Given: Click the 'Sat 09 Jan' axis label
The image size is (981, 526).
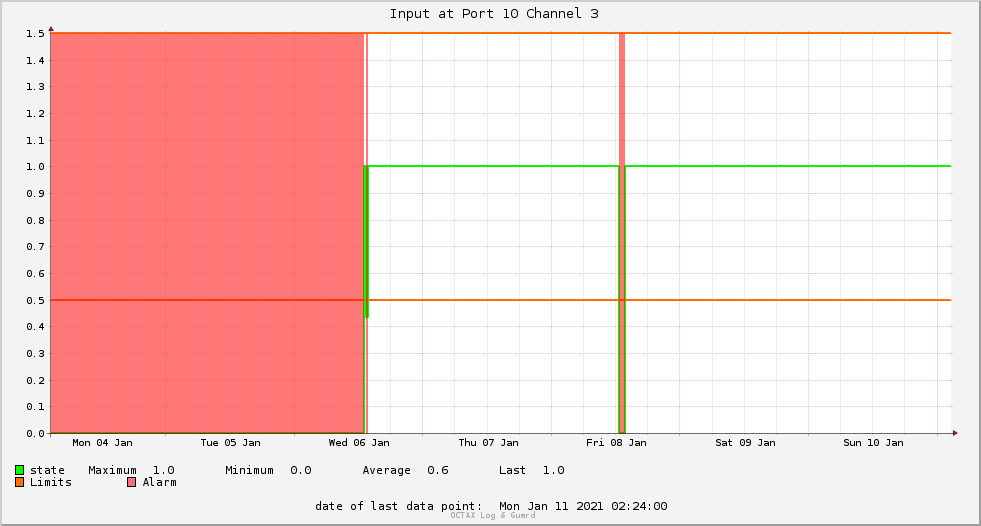Looking at the screenshot, I should [745, 443].
